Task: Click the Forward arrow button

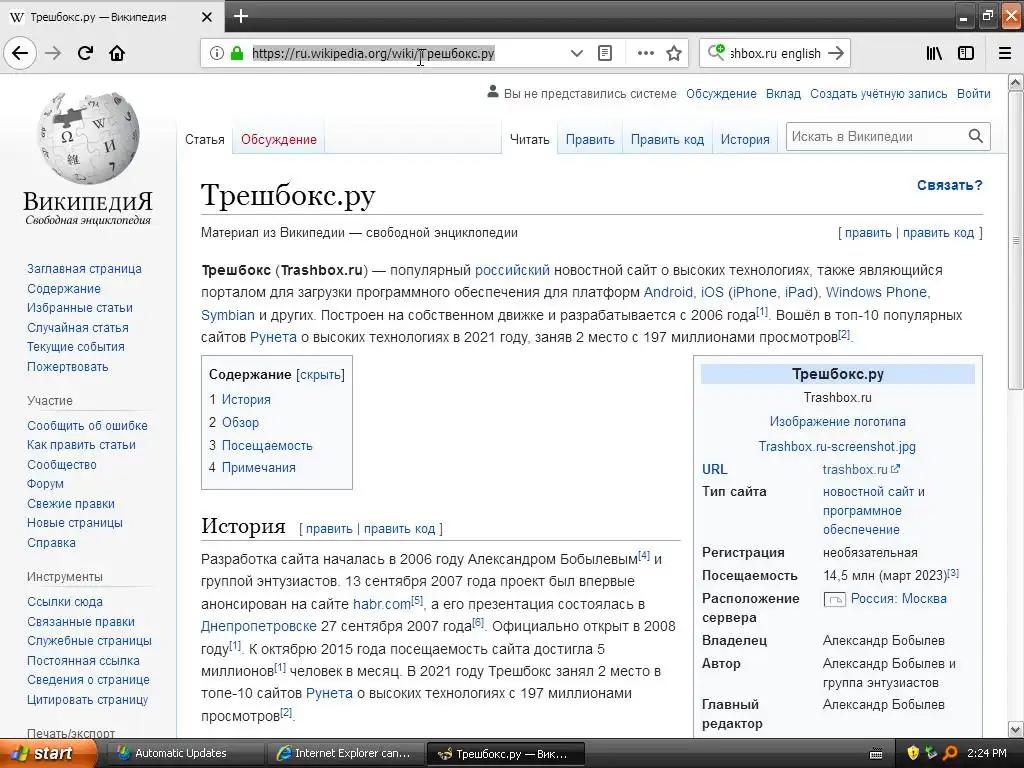Action: point(53,53)
